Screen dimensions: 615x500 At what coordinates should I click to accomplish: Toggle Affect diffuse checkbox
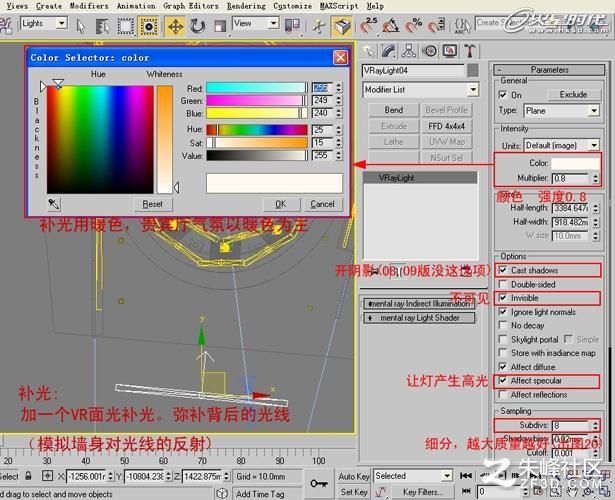(502, 367)
